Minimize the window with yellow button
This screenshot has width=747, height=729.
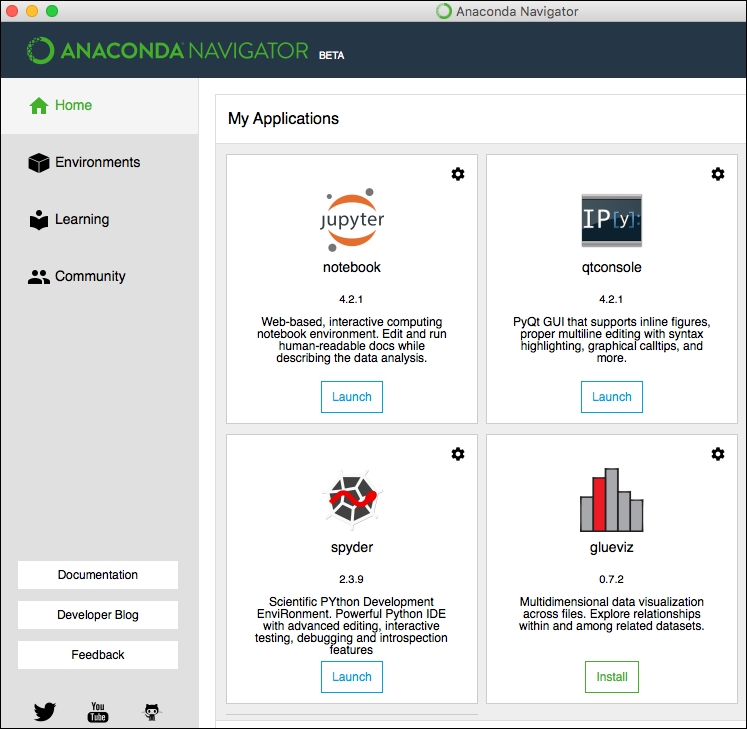pos(32,11)
